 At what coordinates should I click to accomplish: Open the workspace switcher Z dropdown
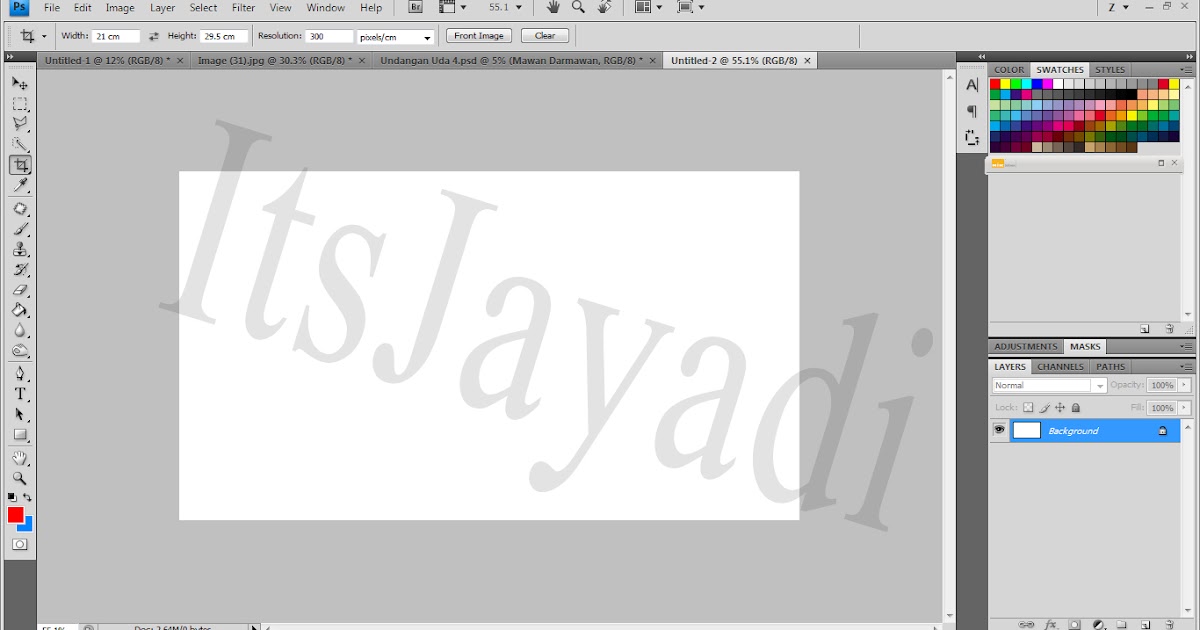click(1118, 7)
